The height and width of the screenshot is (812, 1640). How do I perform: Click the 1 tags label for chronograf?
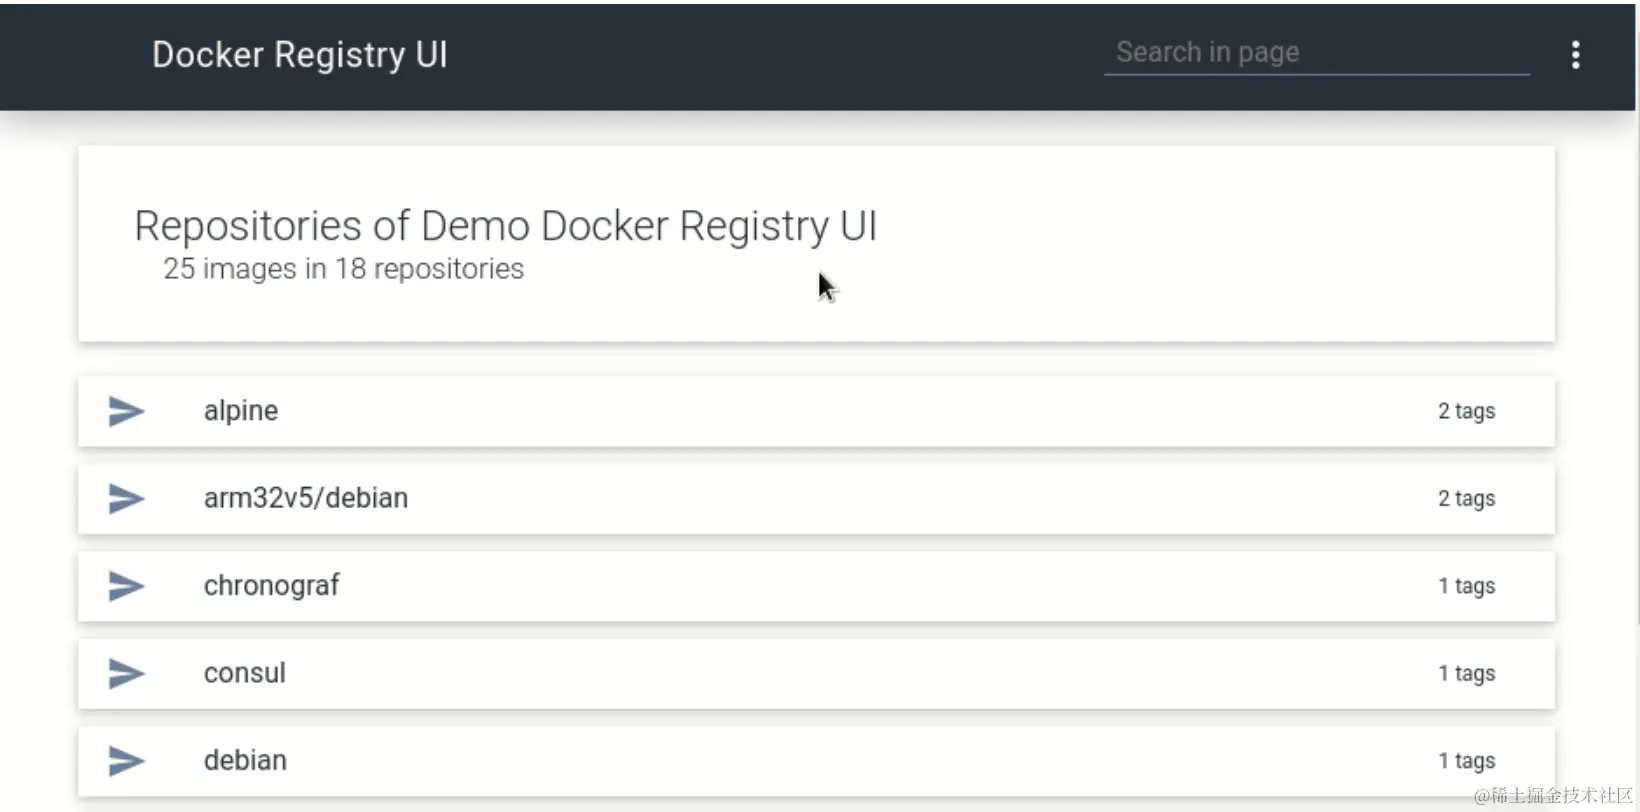pos(1466,586)
